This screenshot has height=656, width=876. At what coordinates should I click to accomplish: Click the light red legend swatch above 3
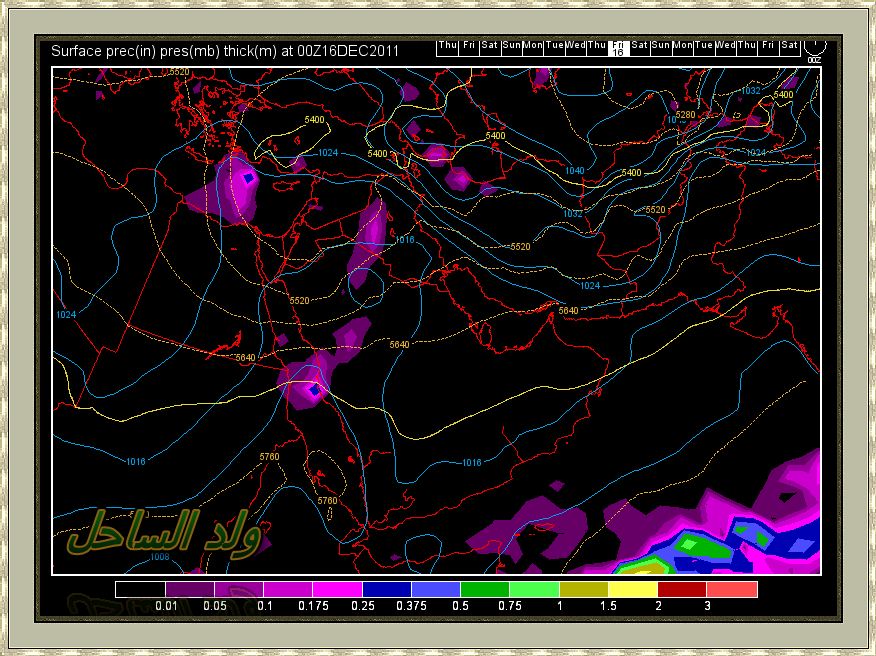tap(732, 590)
